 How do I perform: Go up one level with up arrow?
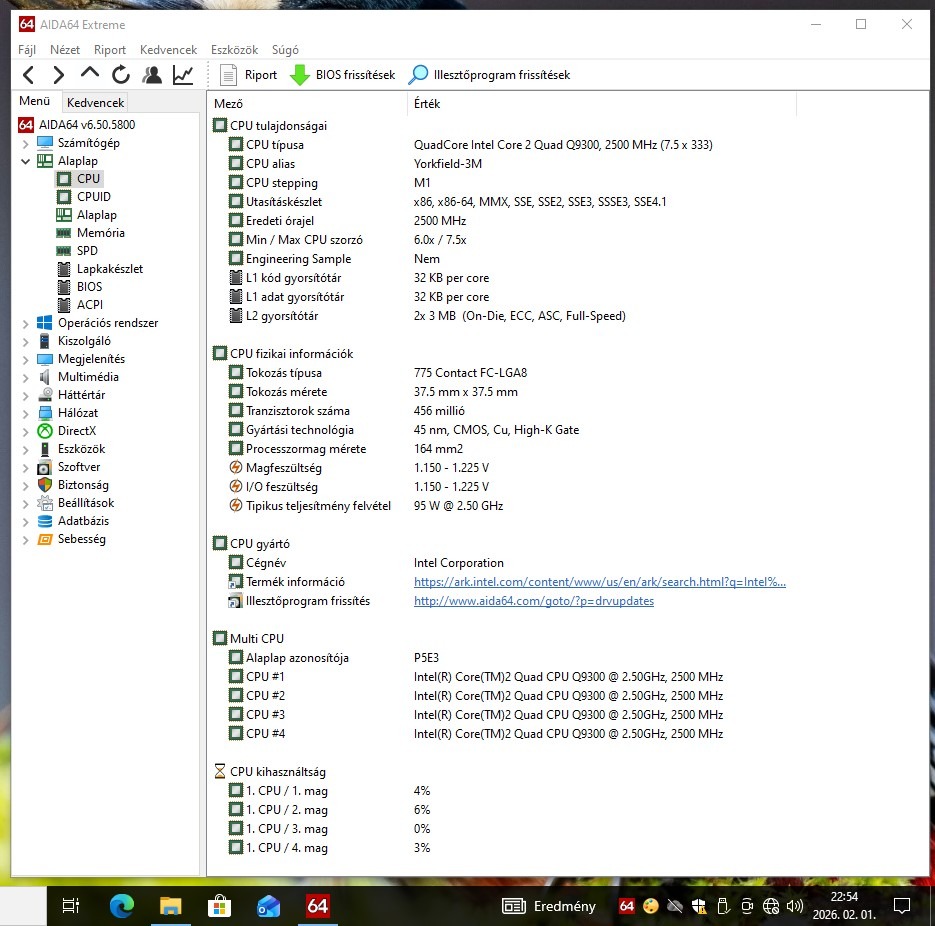coord(89,73)
